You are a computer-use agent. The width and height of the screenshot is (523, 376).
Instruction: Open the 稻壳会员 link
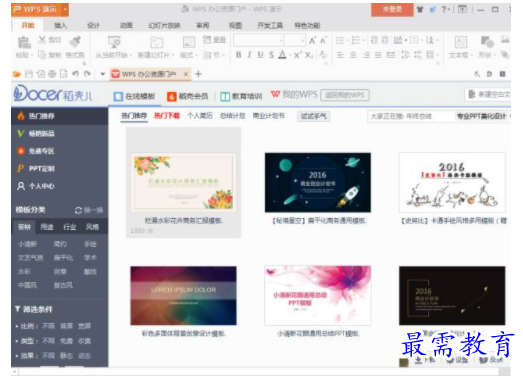coord(187,96)
